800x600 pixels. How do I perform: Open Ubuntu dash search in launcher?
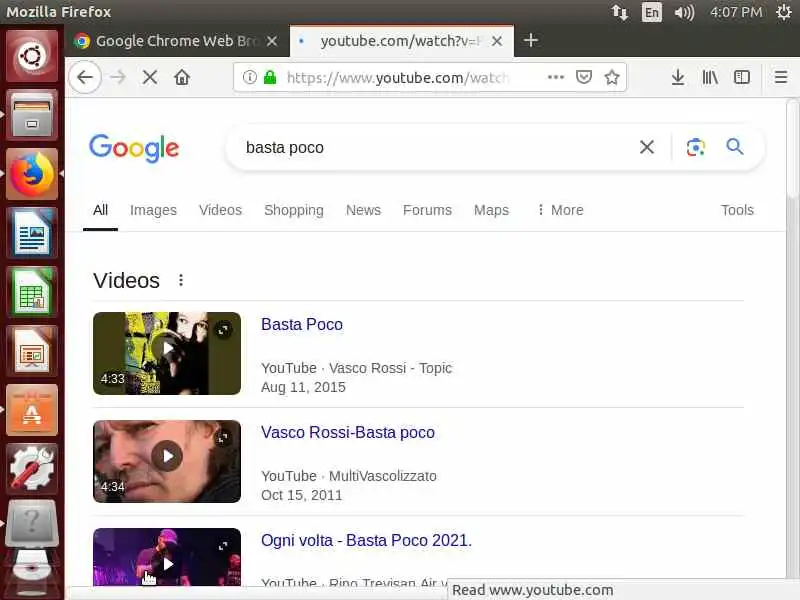click(x=32, y=56)
